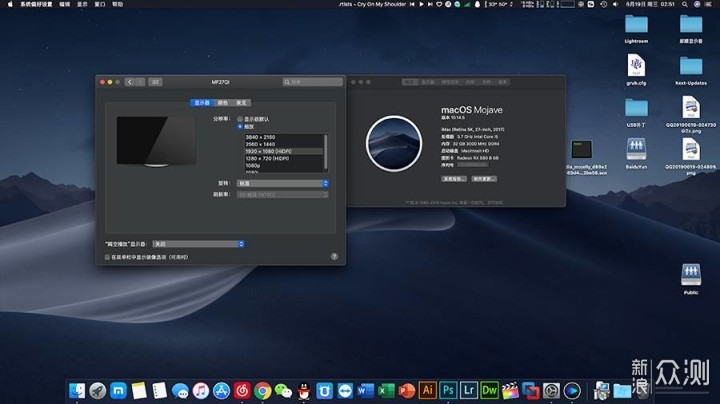Screen dimensions: 720x404
Task: Click the help question mark button
Action: (x=334, y=257)
